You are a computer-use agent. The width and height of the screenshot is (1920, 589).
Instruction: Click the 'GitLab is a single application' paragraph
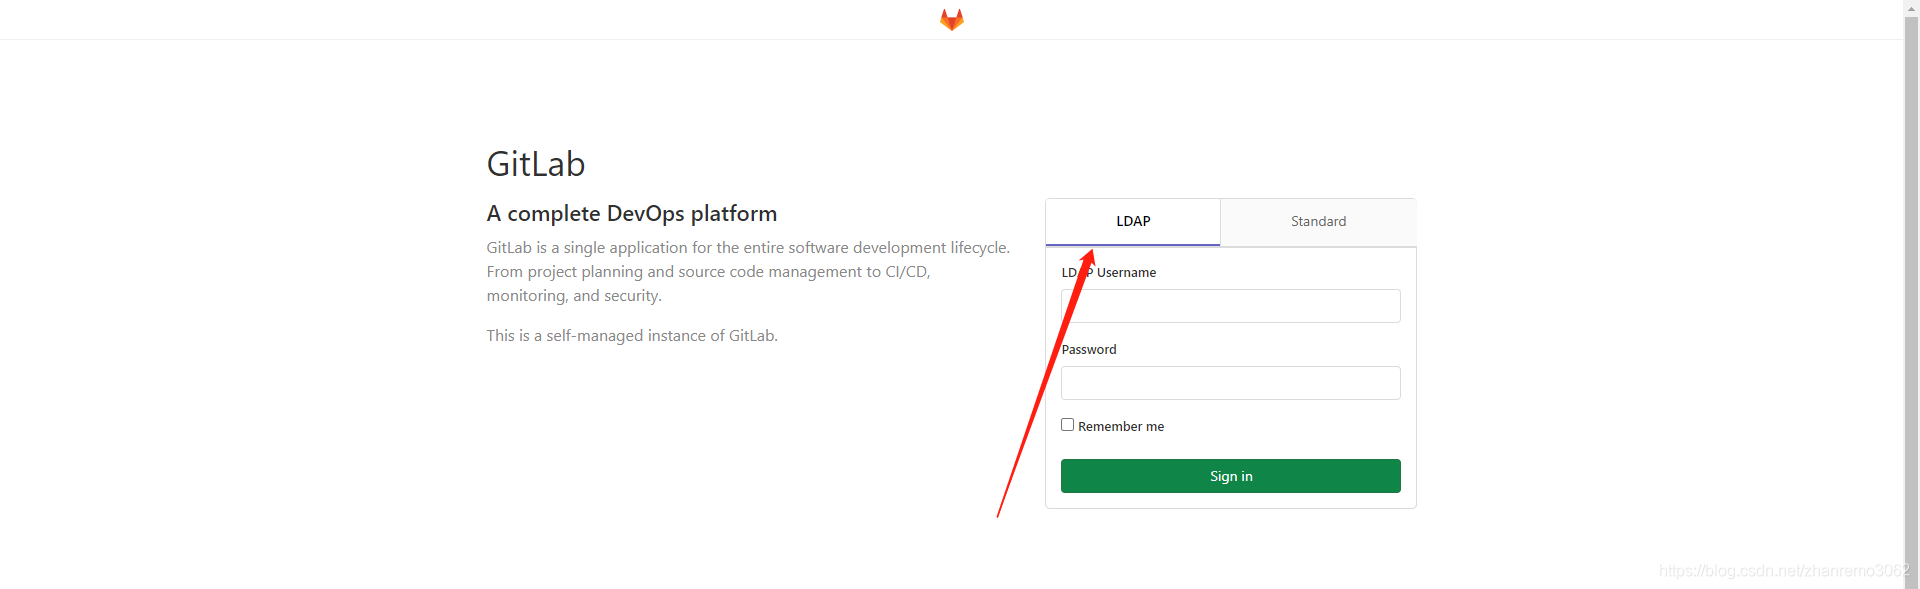click(749, 272)
